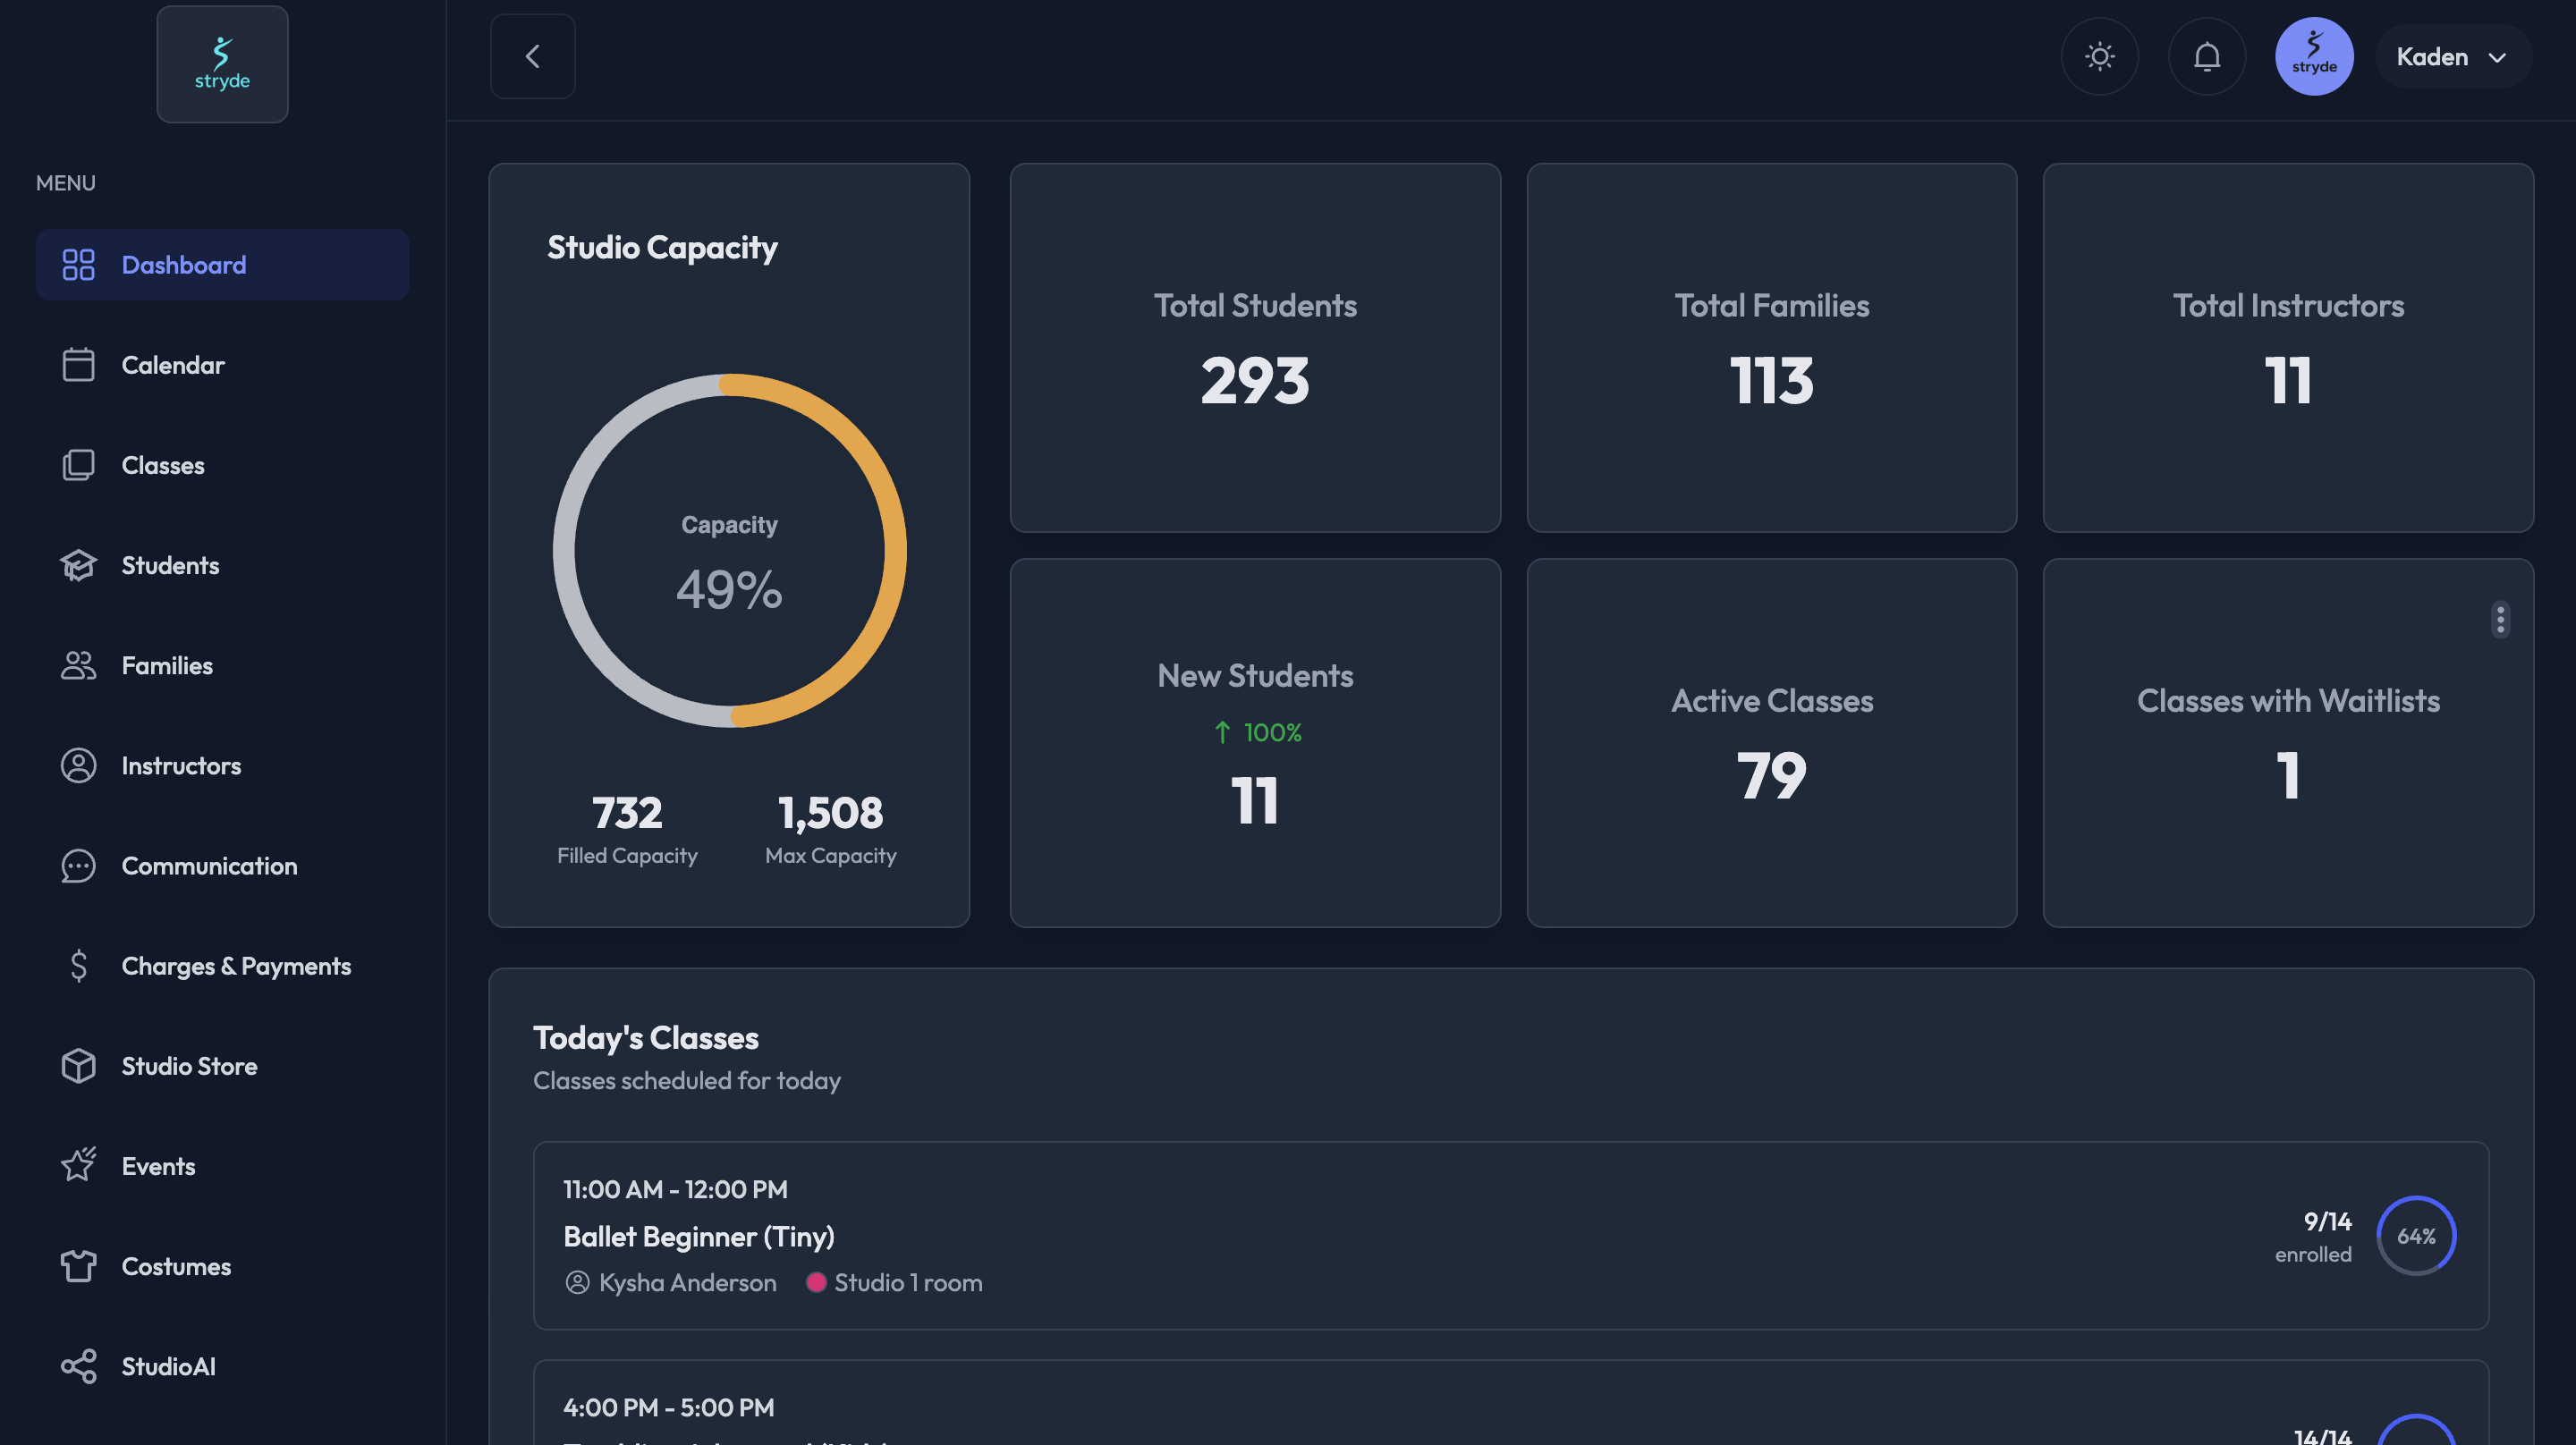Open the Kaden user dropdown
2576x1445 pixels.
(2452, 57)
